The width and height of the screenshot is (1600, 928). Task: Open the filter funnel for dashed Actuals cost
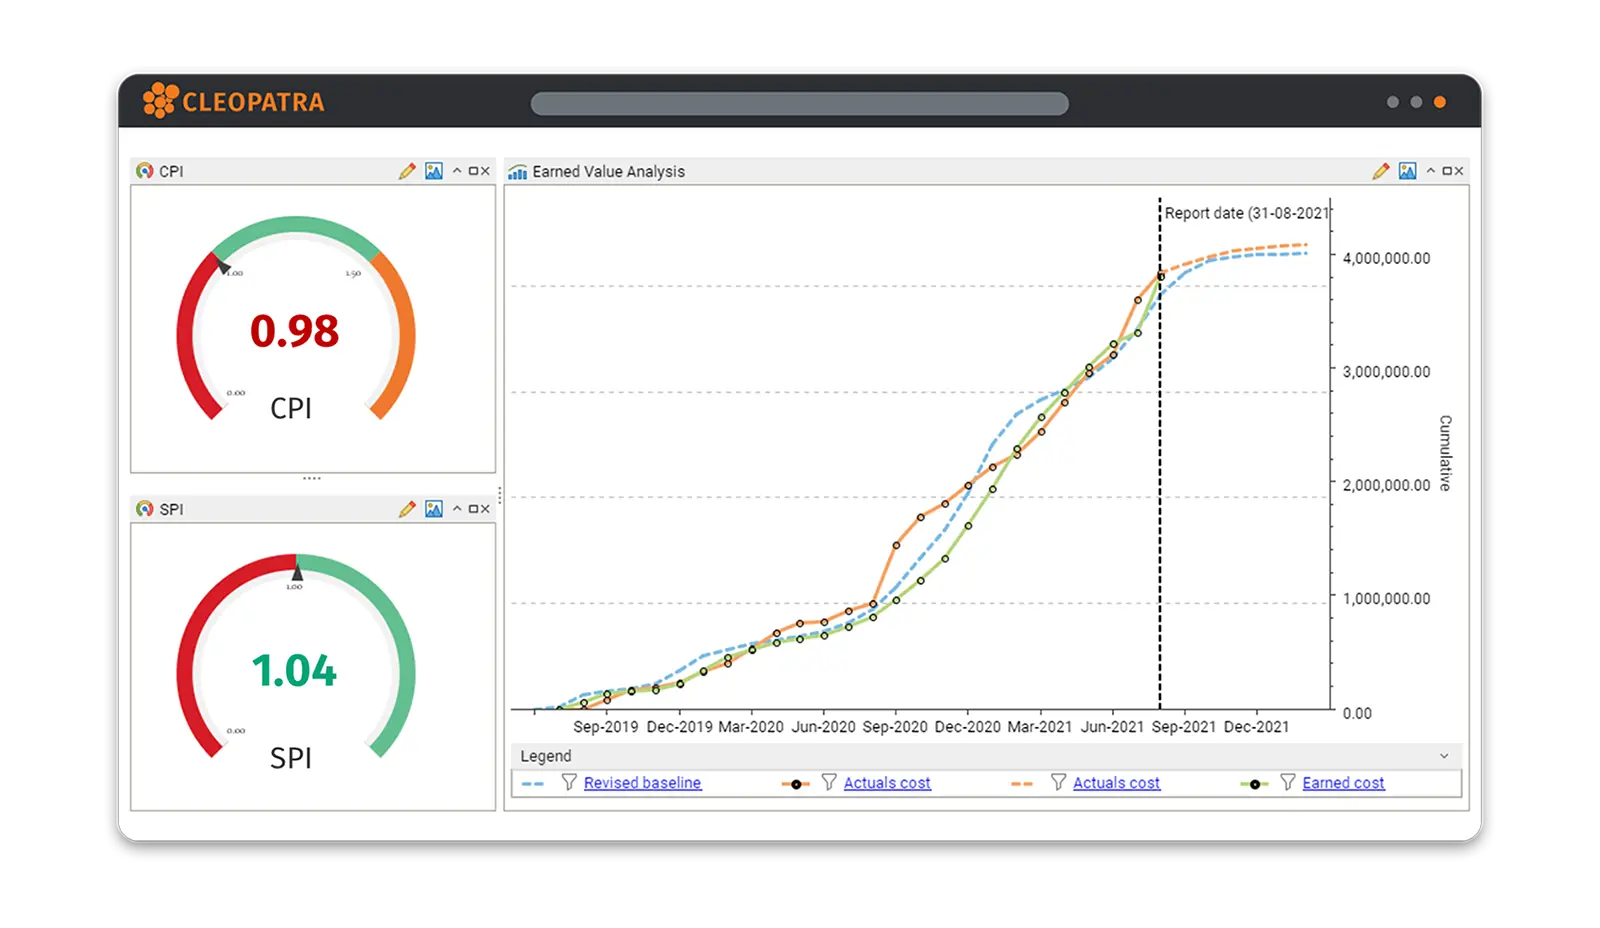tap(1057, 783)
